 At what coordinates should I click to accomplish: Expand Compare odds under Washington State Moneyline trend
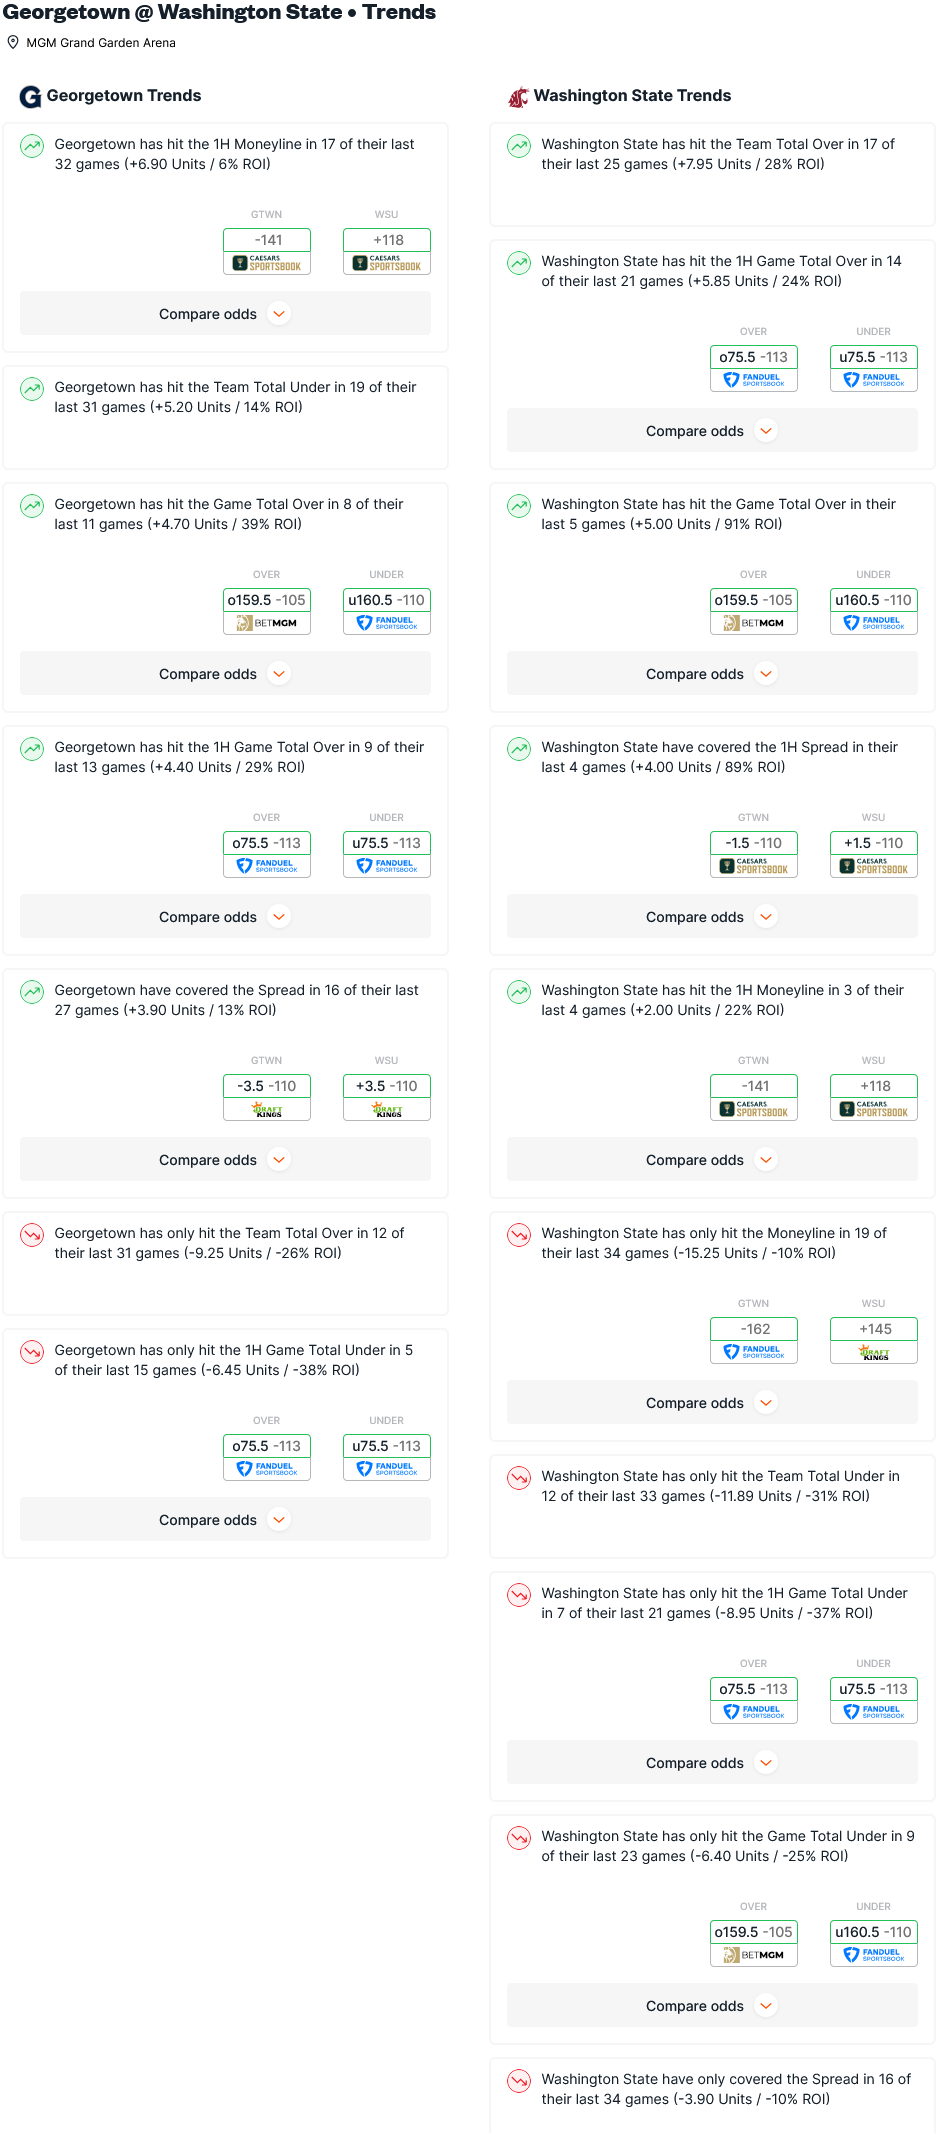pos(712,1402)
